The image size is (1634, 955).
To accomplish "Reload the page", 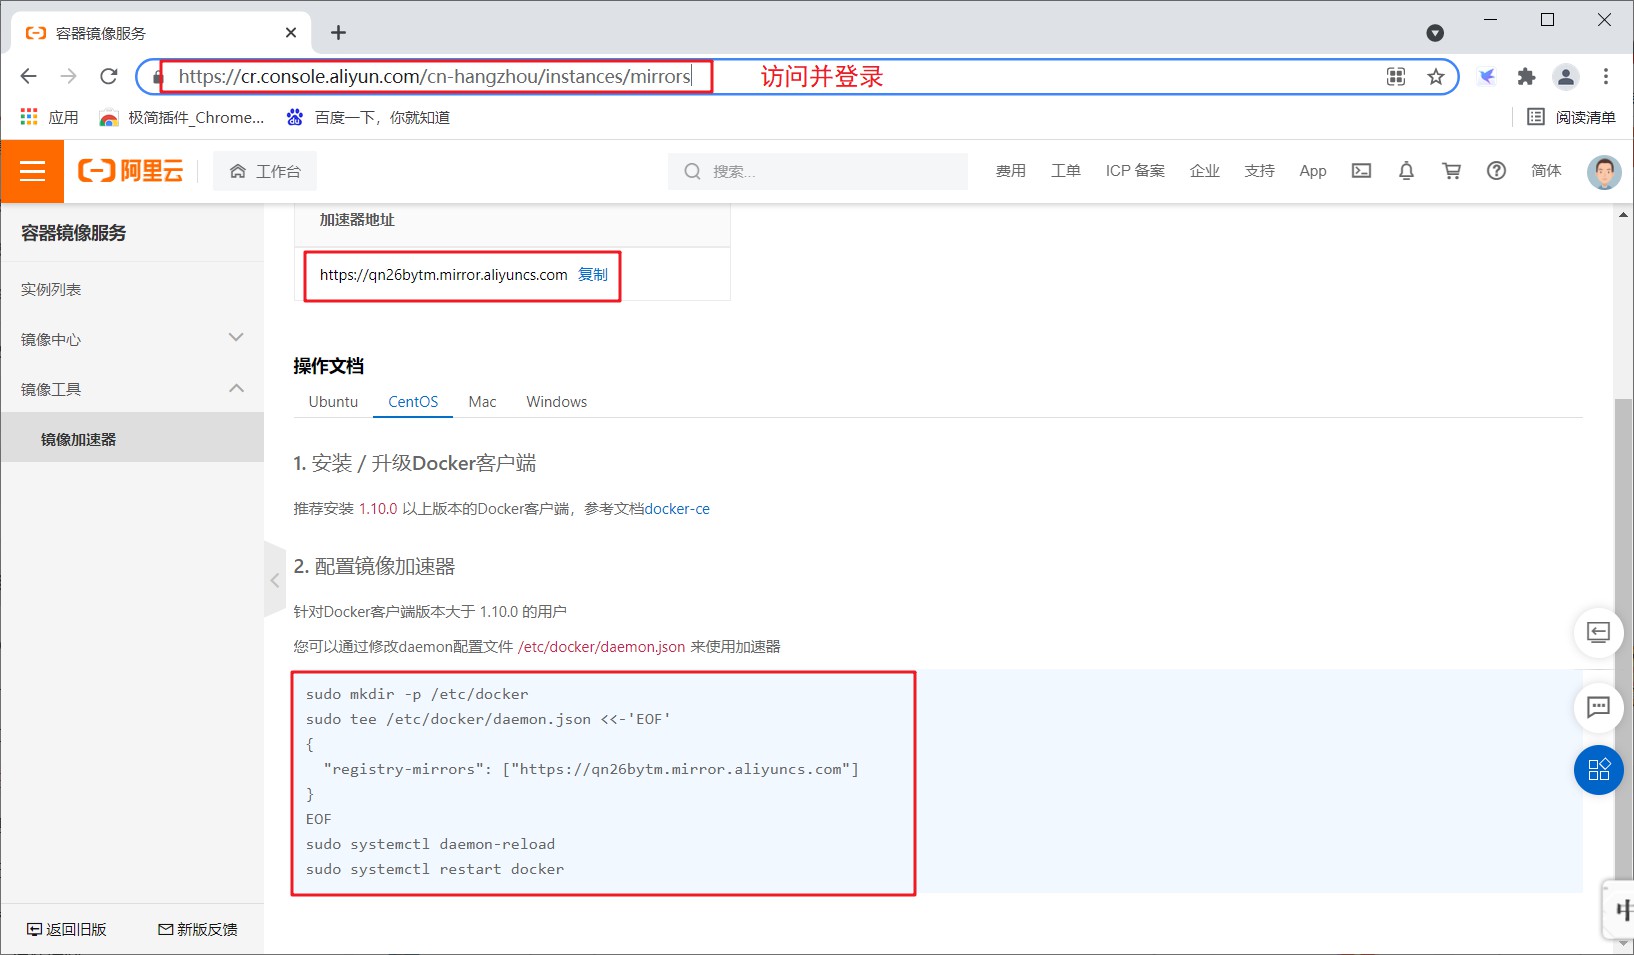I will click(x=109, y=76).
